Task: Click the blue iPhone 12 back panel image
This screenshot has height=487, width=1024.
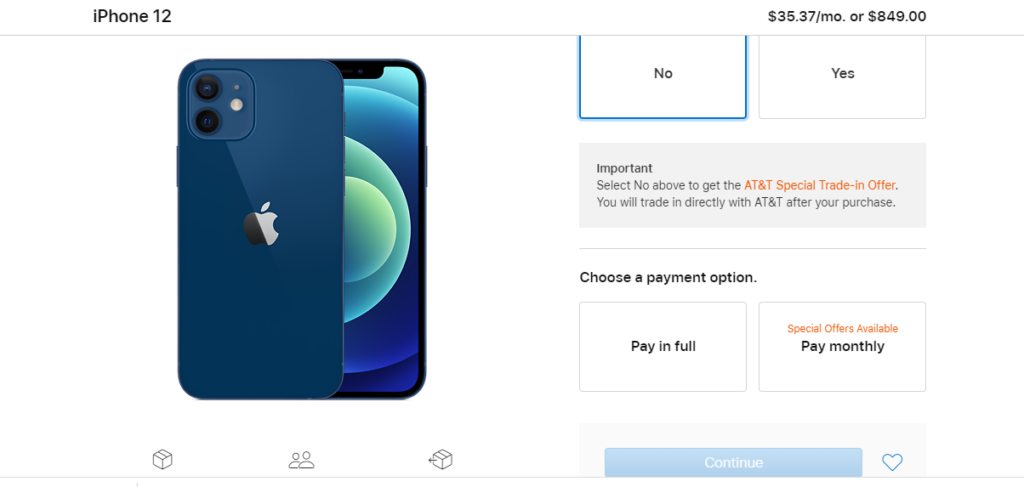Action: point(261,229)
